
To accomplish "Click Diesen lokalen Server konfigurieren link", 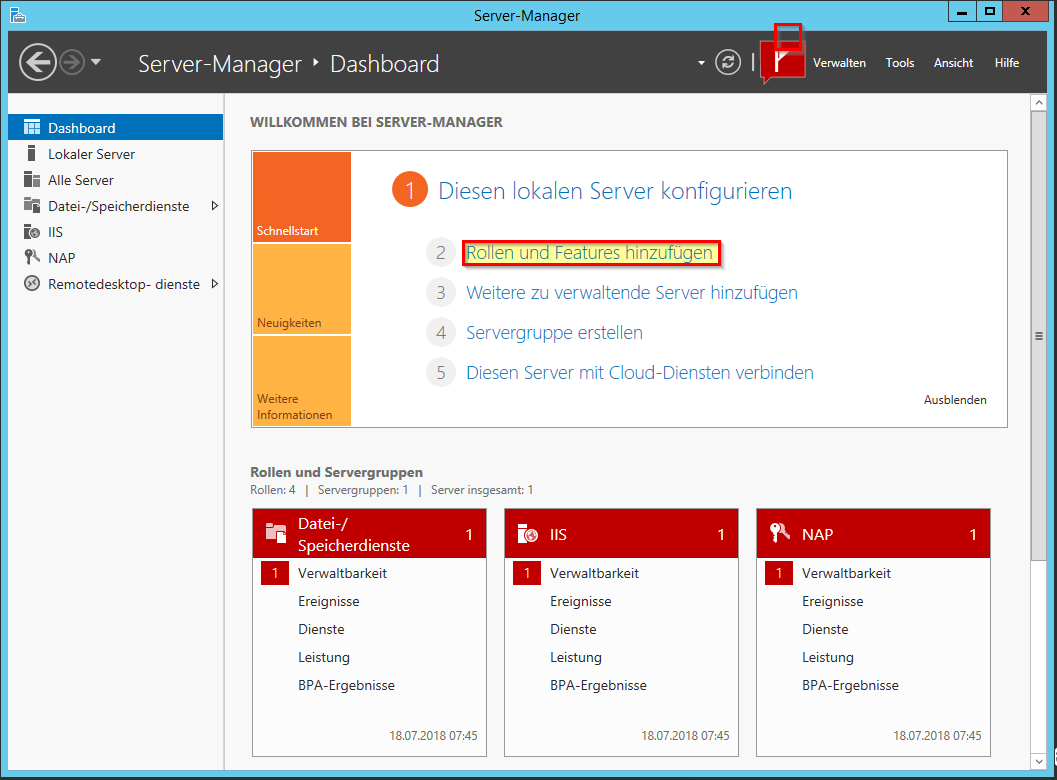I will [x=615, y=191].
